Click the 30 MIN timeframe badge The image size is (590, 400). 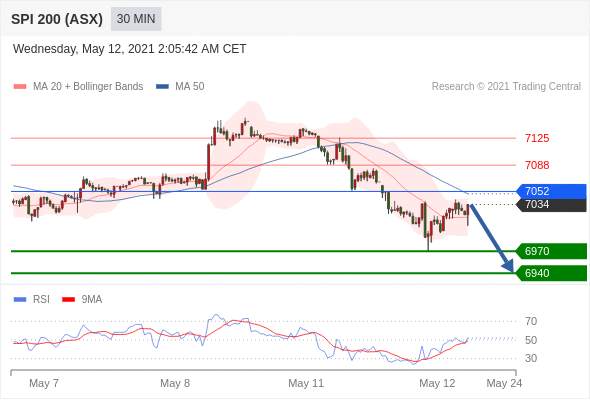click(x=136, y=19)
